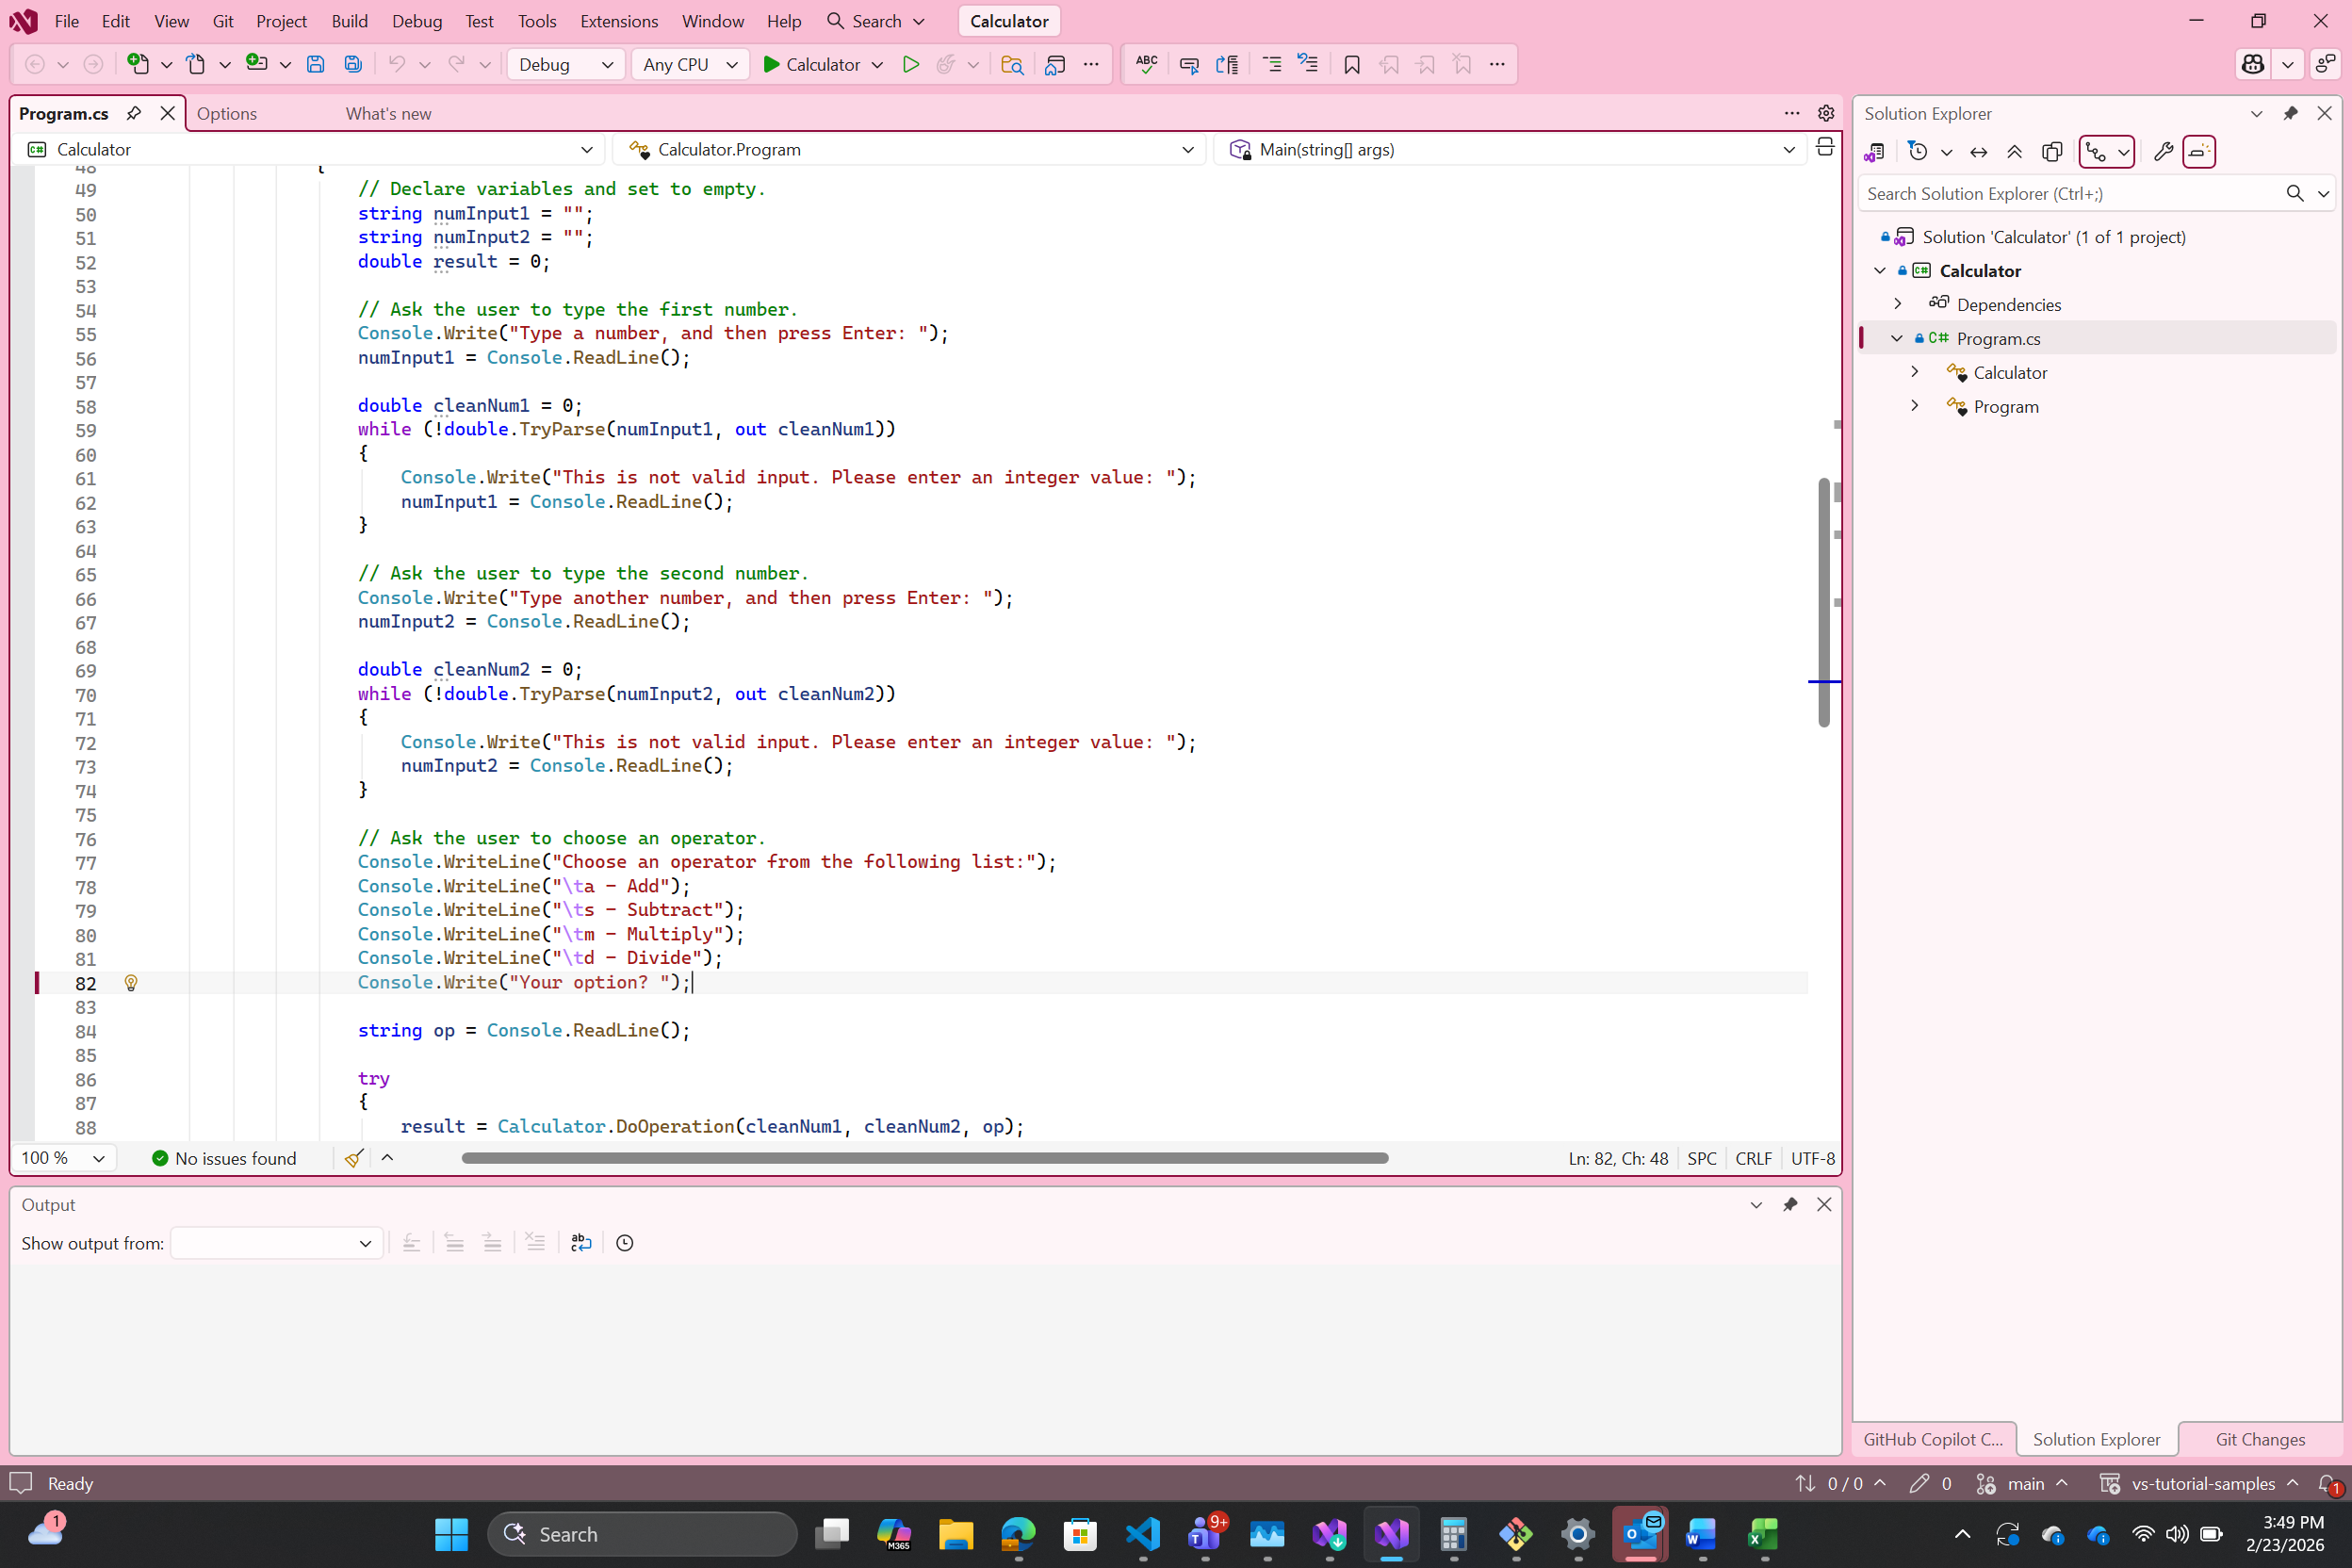Expand the Dependencies node
This screenshot has height=1568, width=2352.
(x=1898, y=304)
